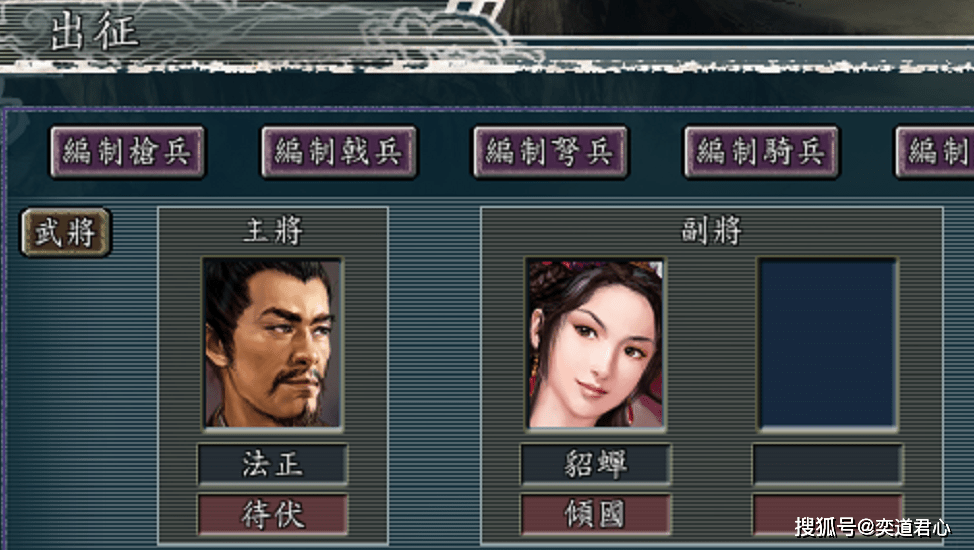
Task: Click the empty name field under blank slot
Action: [x=827, y=464]
